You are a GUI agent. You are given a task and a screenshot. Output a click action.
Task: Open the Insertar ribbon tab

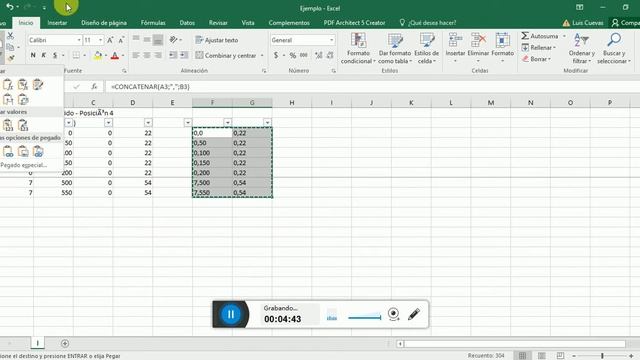(57, 23)
